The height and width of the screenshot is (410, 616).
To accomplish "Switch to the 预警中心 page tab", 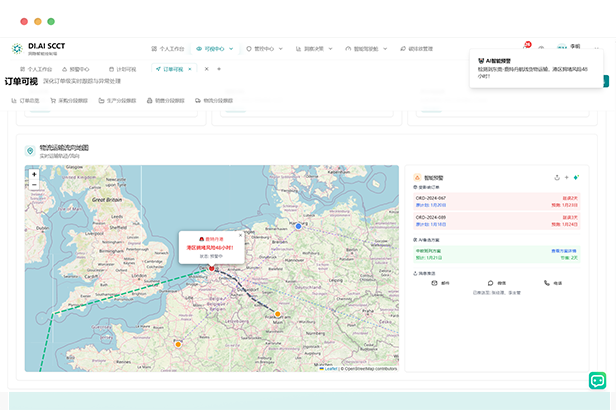I will [76, 69].
